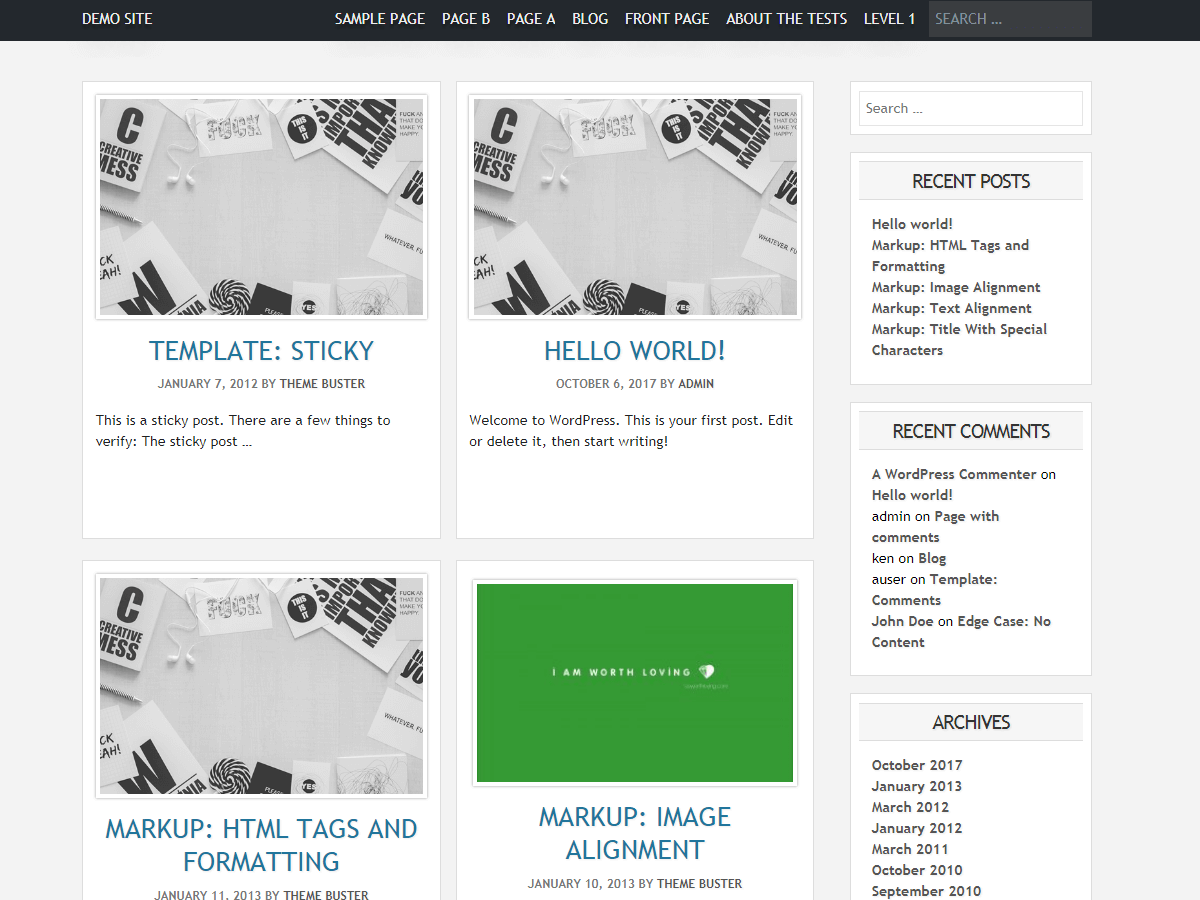
Task: Open the October 2017 archive
Action: (x=917, y=765)
